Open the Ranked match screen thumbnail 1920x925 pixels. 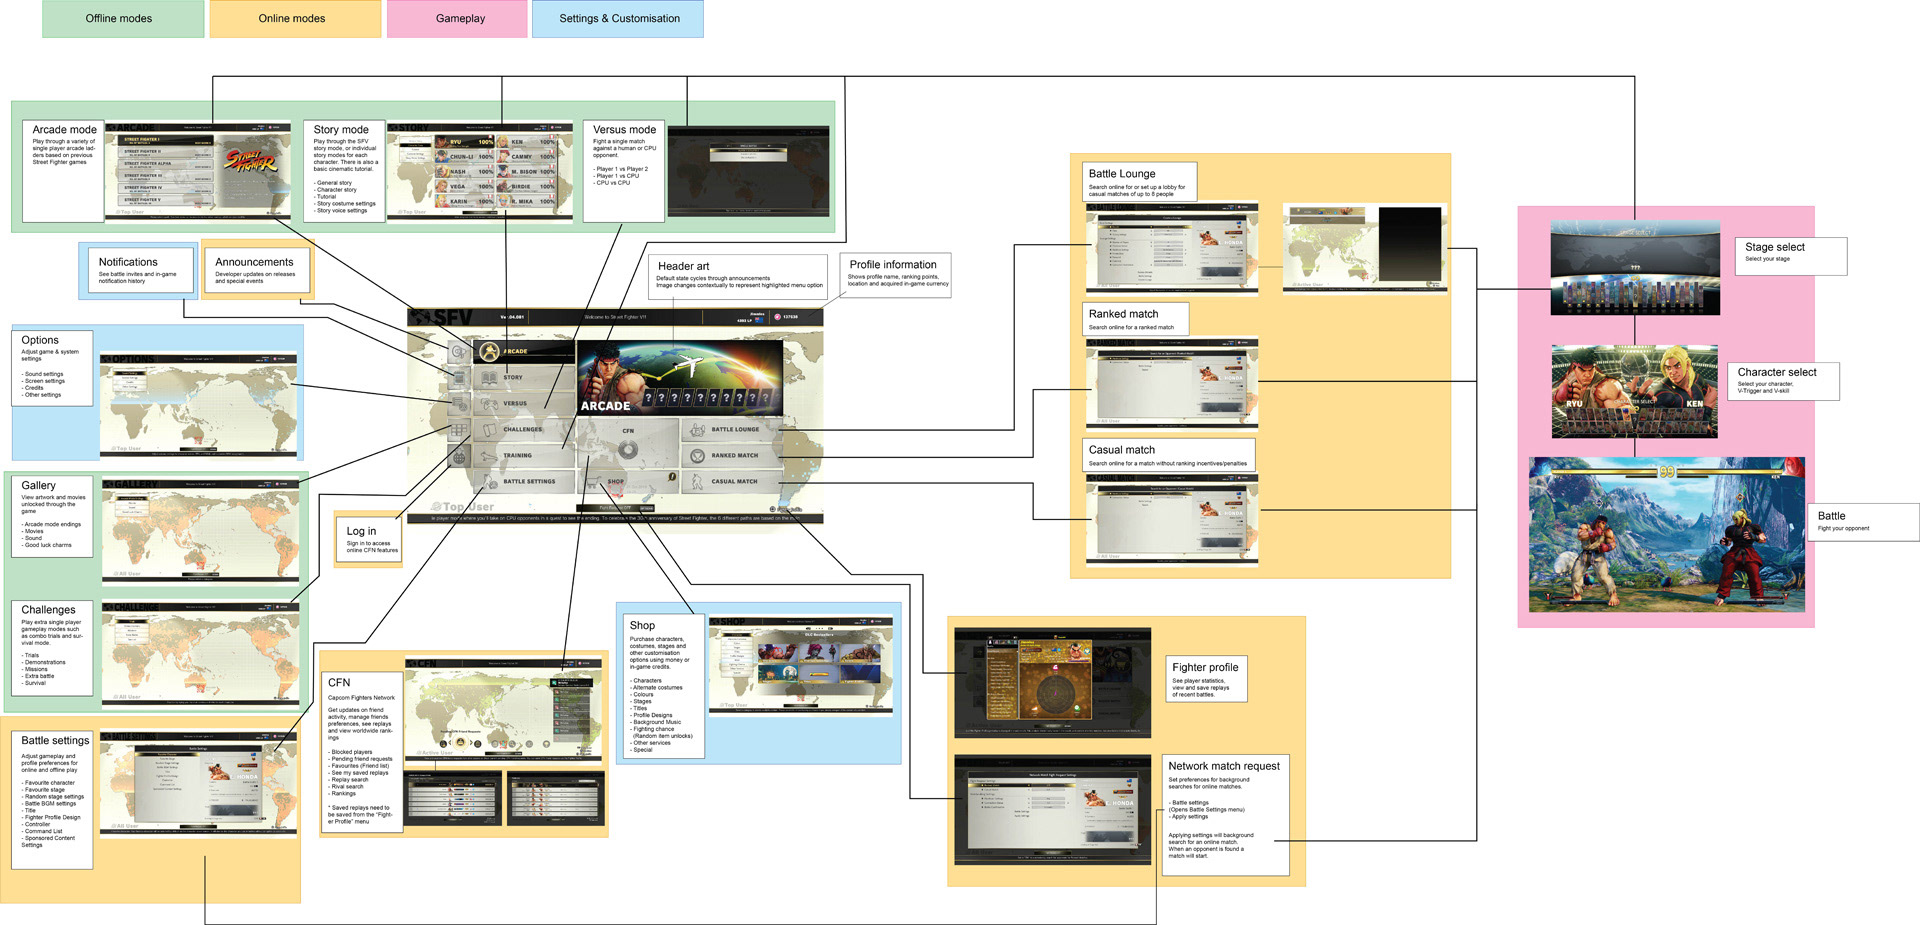pos(1172,383)
